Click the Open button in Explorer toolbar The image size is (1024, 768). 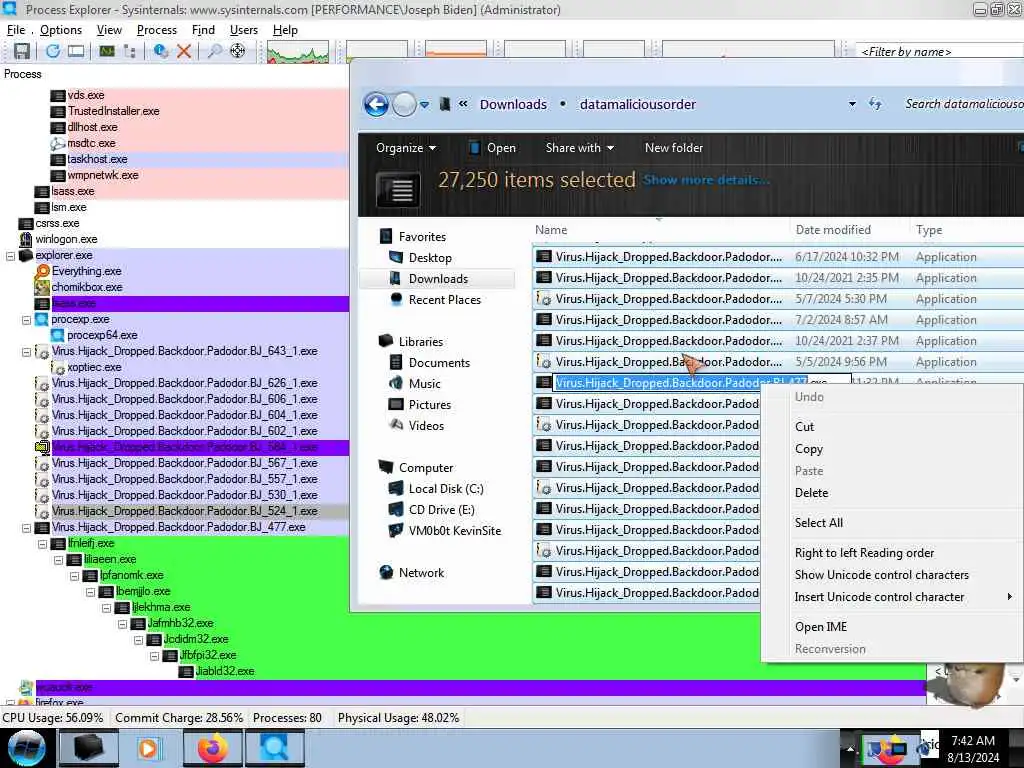[493, 148]
